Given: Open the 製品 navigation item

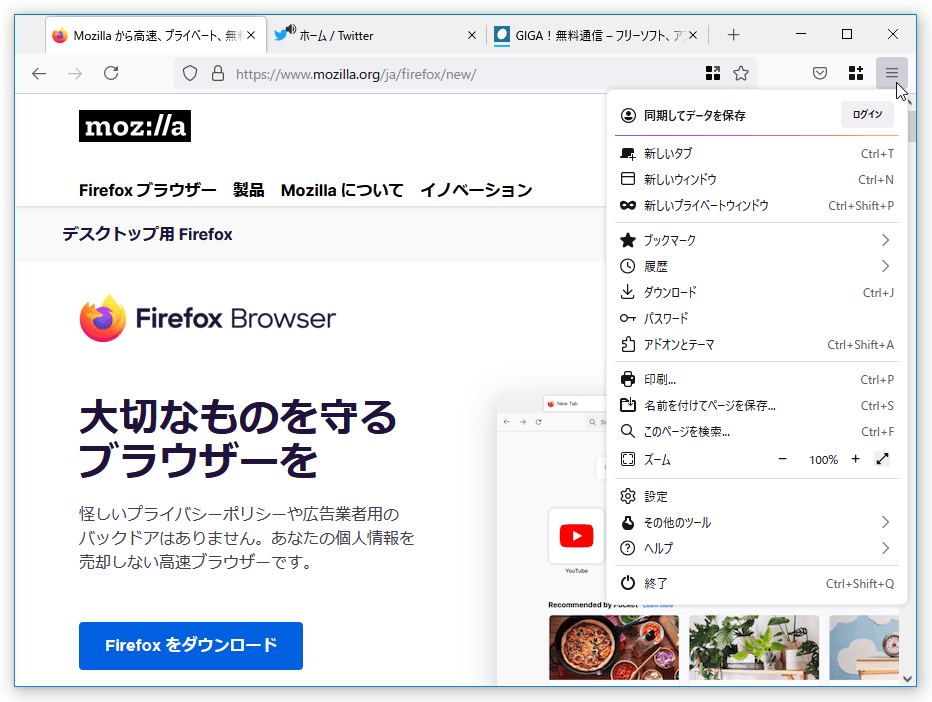Looking at the screenshot, I should point(248,190).
